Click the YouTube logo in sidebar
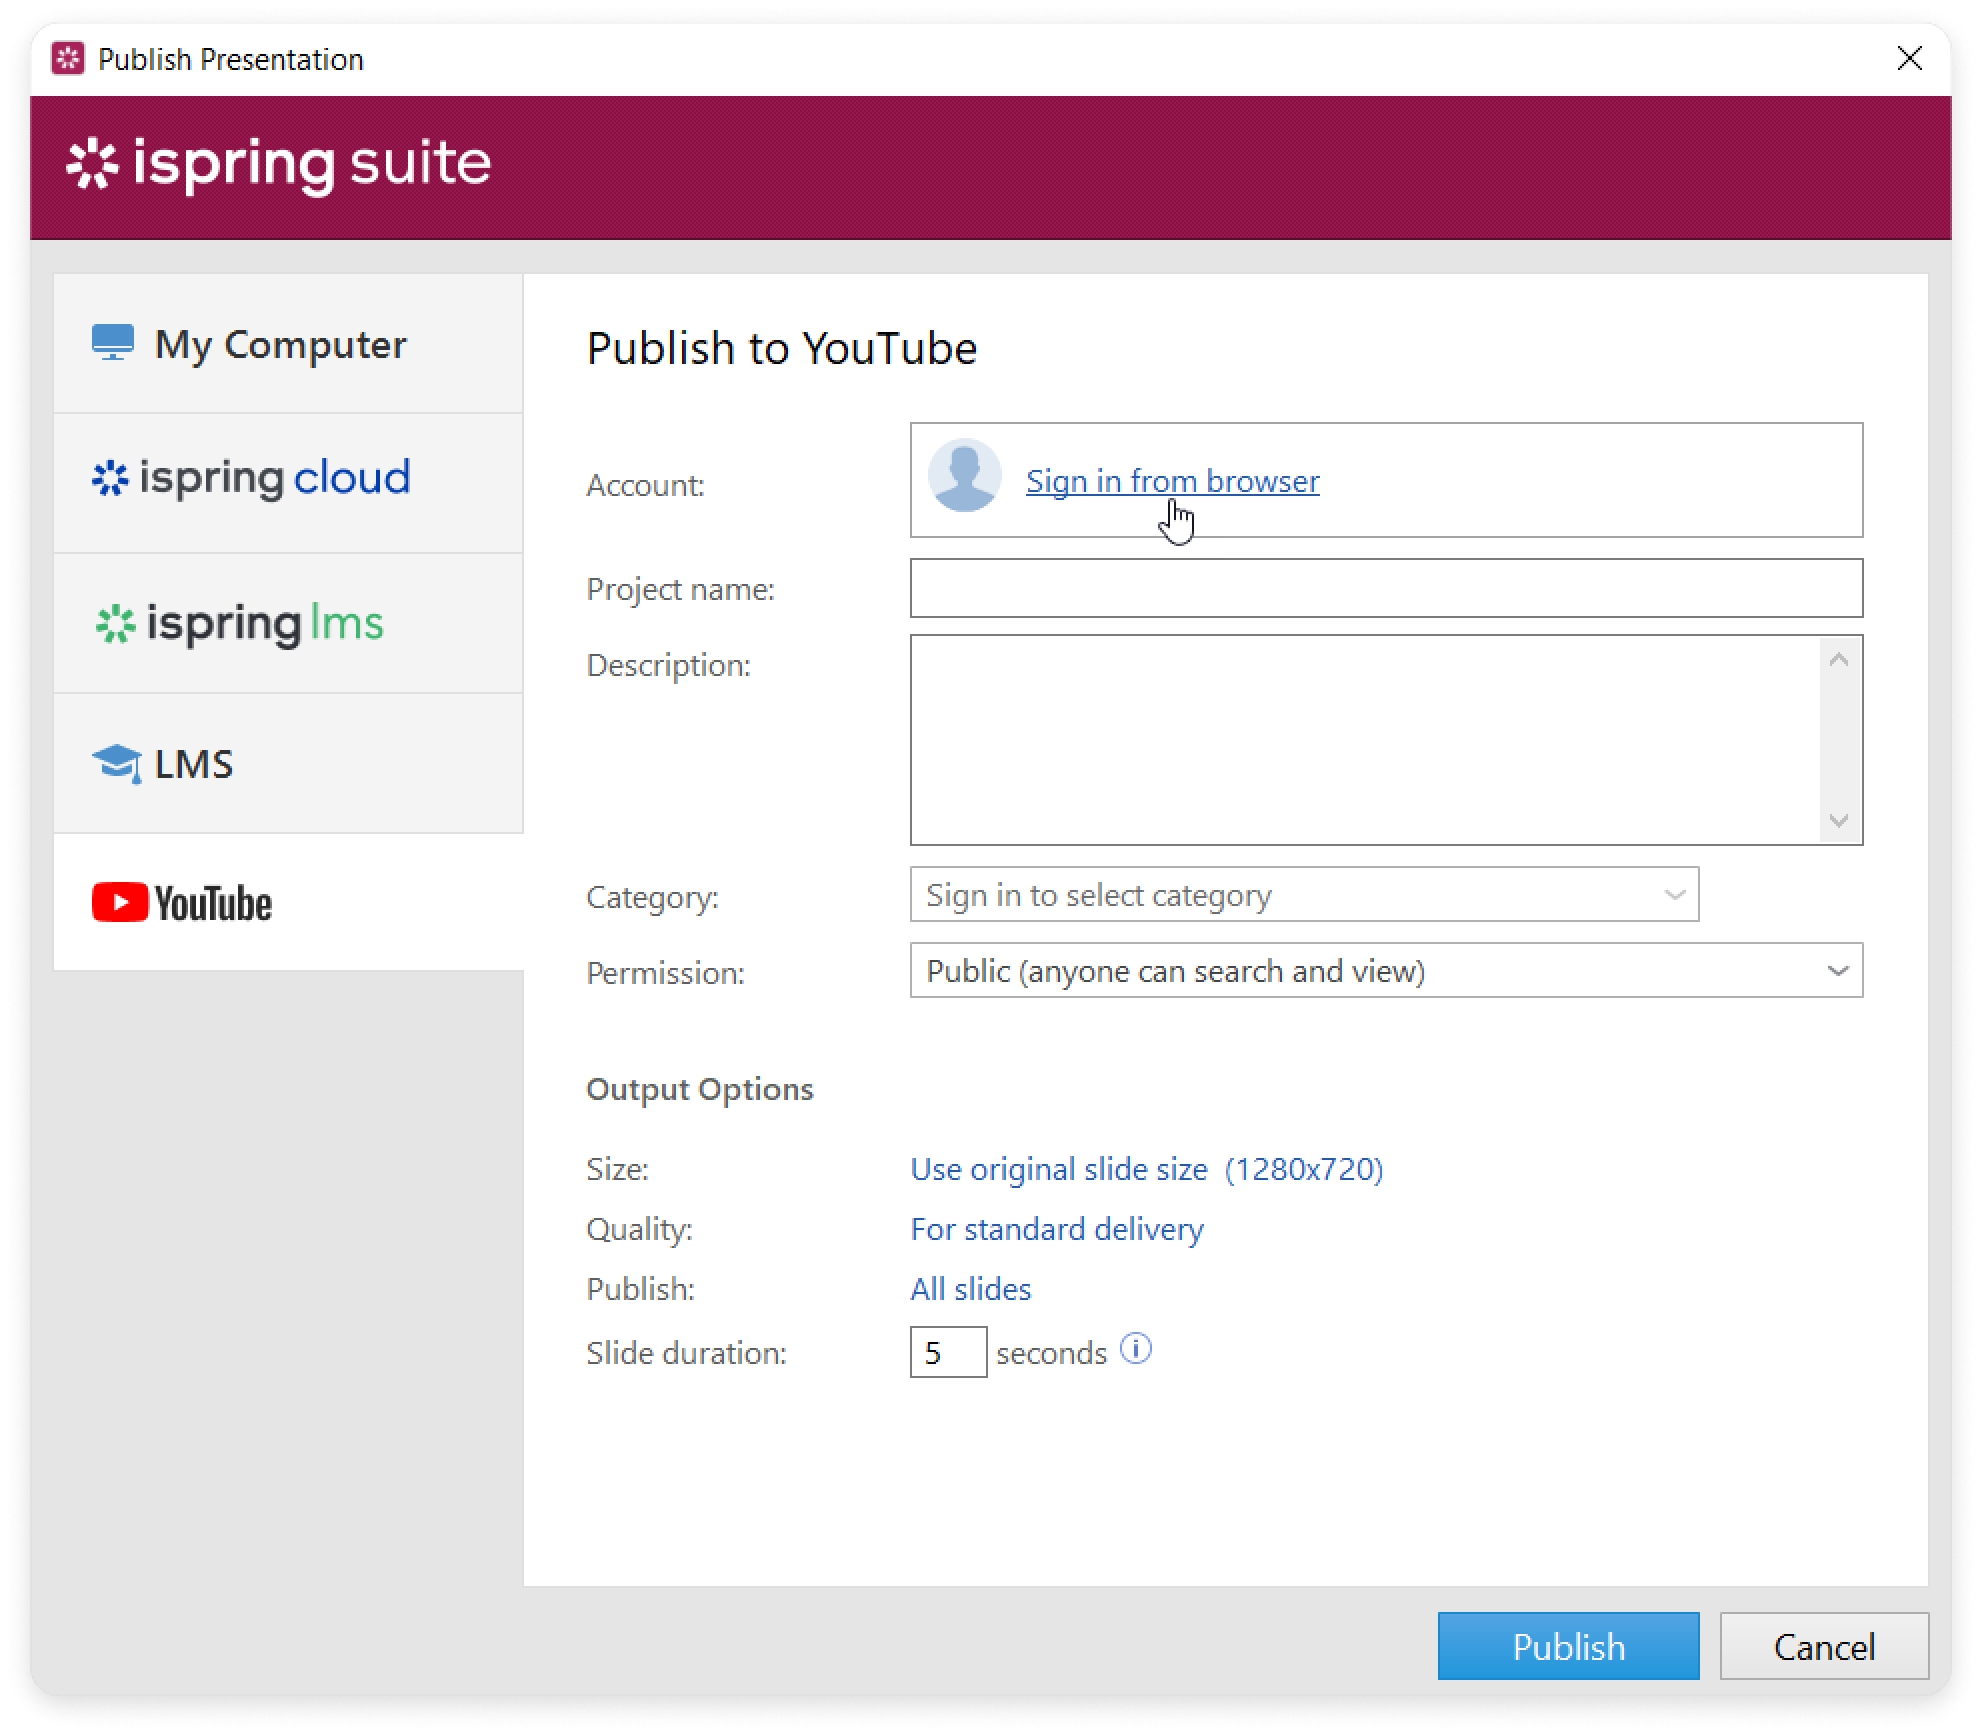1982x1734 pixels. pyautogui.click(x=182, y=903)
